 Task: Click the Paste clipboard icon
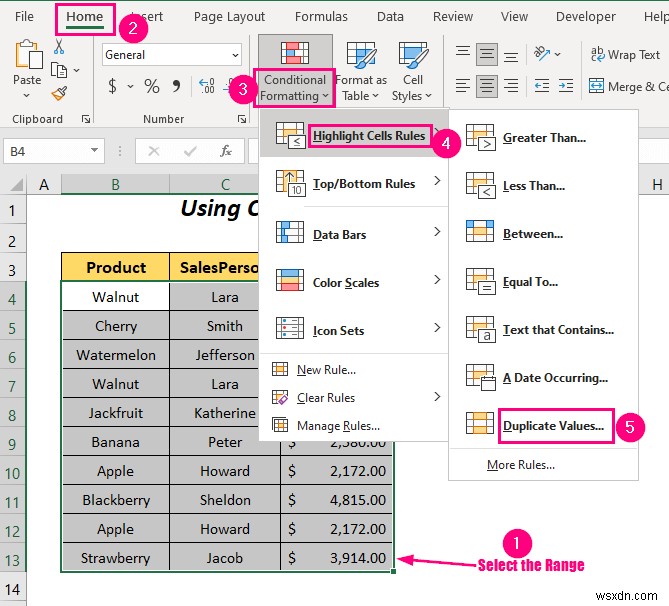(x=28, y=54)
